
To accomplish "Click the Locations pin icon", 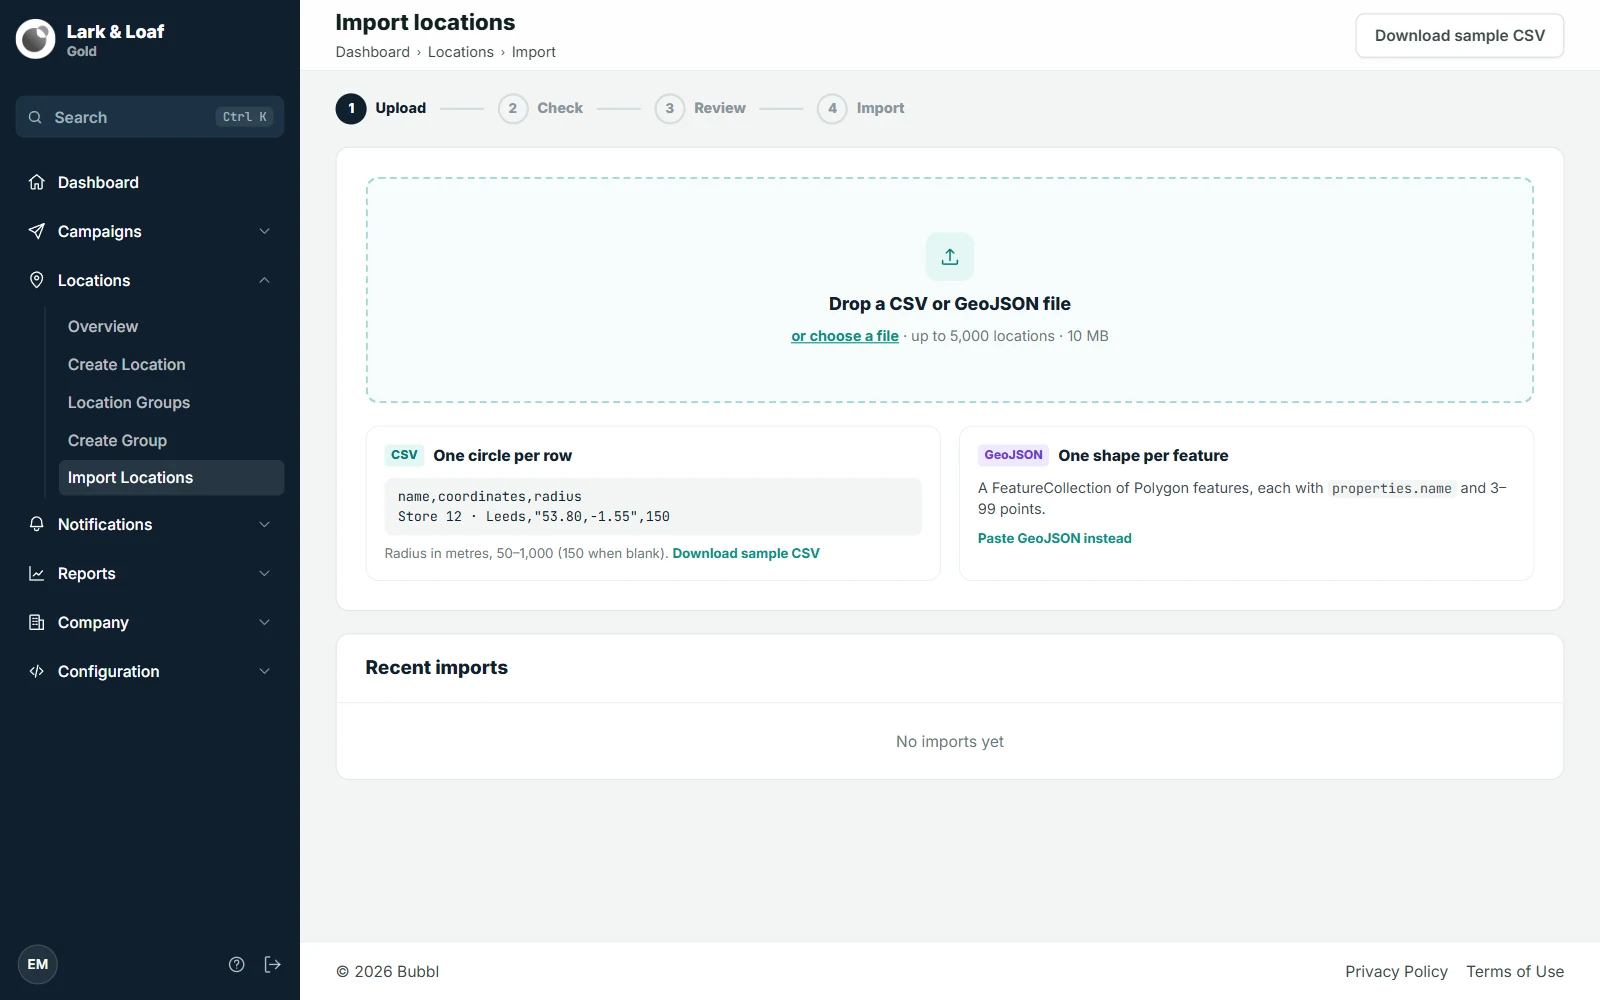I will (37, 280).
